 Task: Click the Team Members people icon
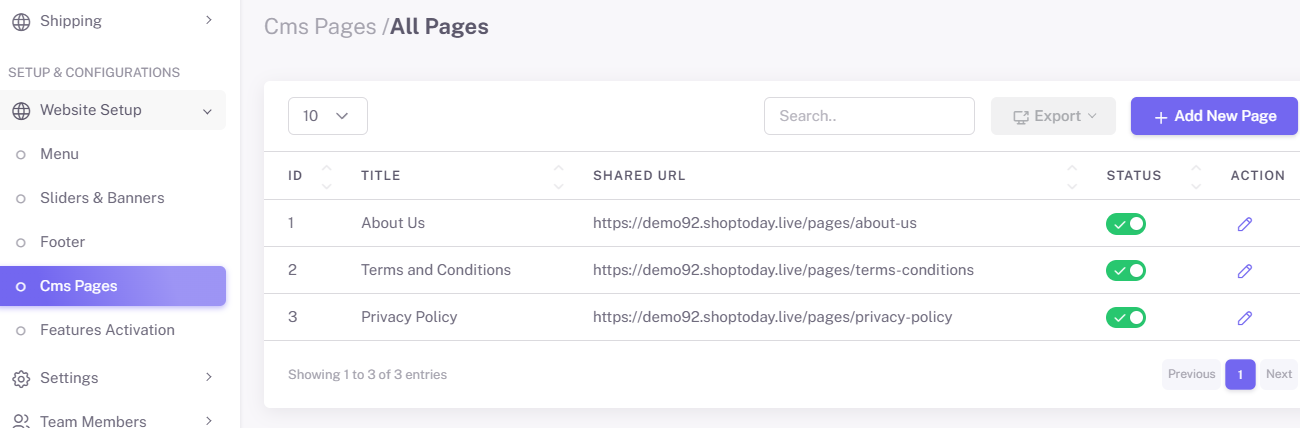pos(20,421)
